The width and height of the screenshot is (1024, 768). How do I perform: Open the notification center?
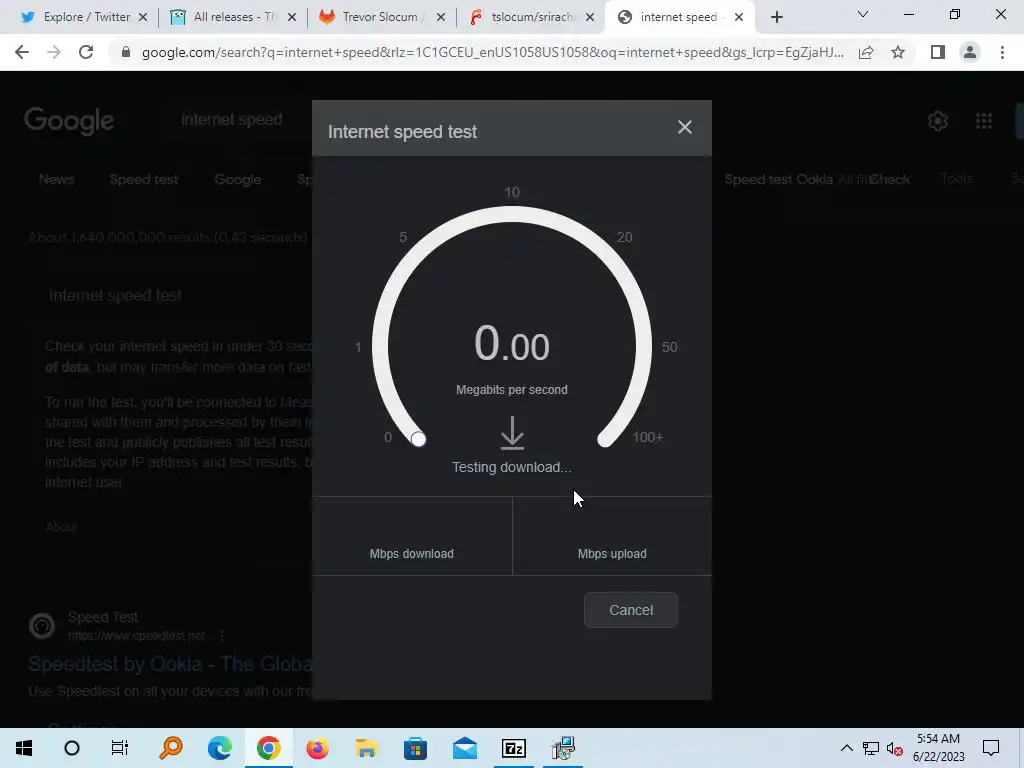(991, 748)
